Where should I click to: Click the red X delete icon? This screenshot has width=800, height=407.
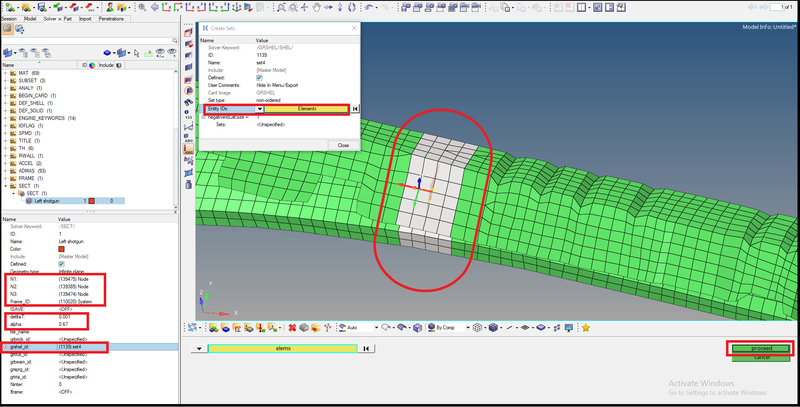tap(292, 327)
